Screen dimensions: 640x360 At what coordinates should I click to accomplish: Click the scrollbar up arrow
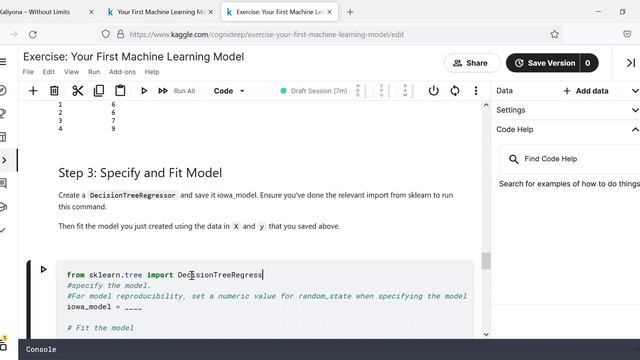coord(486,105)
